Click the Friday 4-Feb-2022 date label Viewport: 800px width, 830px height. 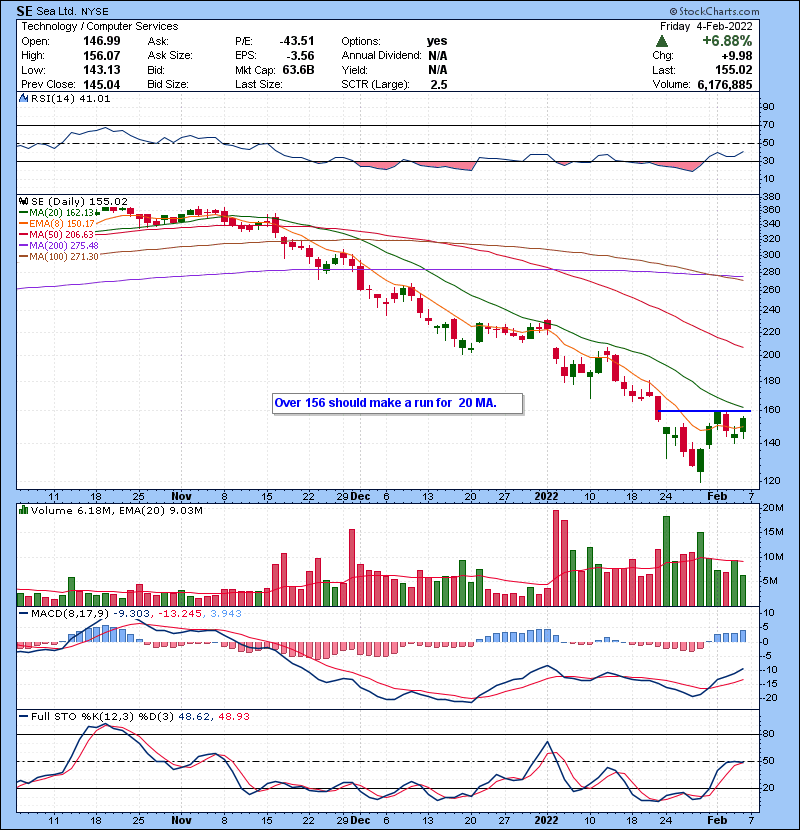pyautogui.click(x=706, y=26)
